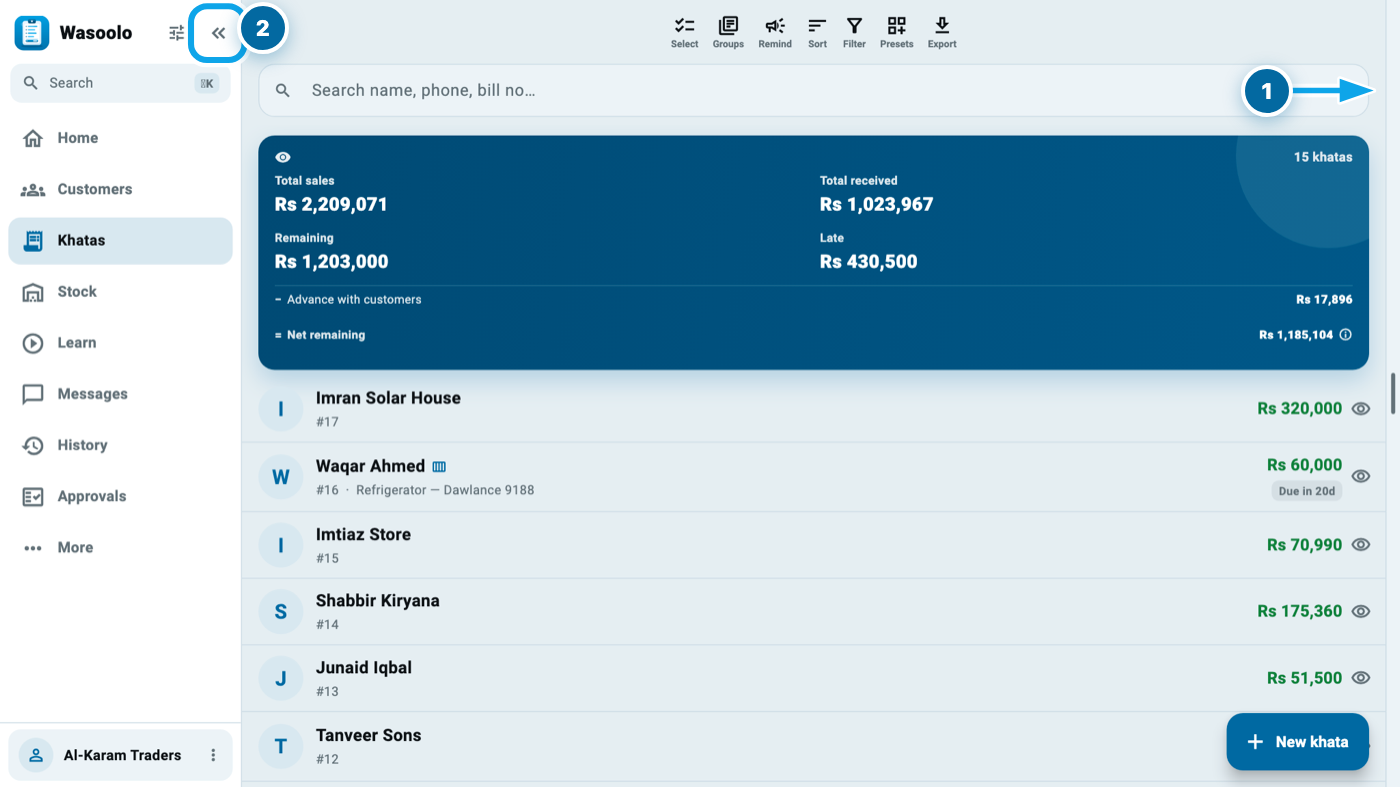The image size is (1400, 787).
Task: Open the sidebar Search field
Action: click(x=120, y=83)
